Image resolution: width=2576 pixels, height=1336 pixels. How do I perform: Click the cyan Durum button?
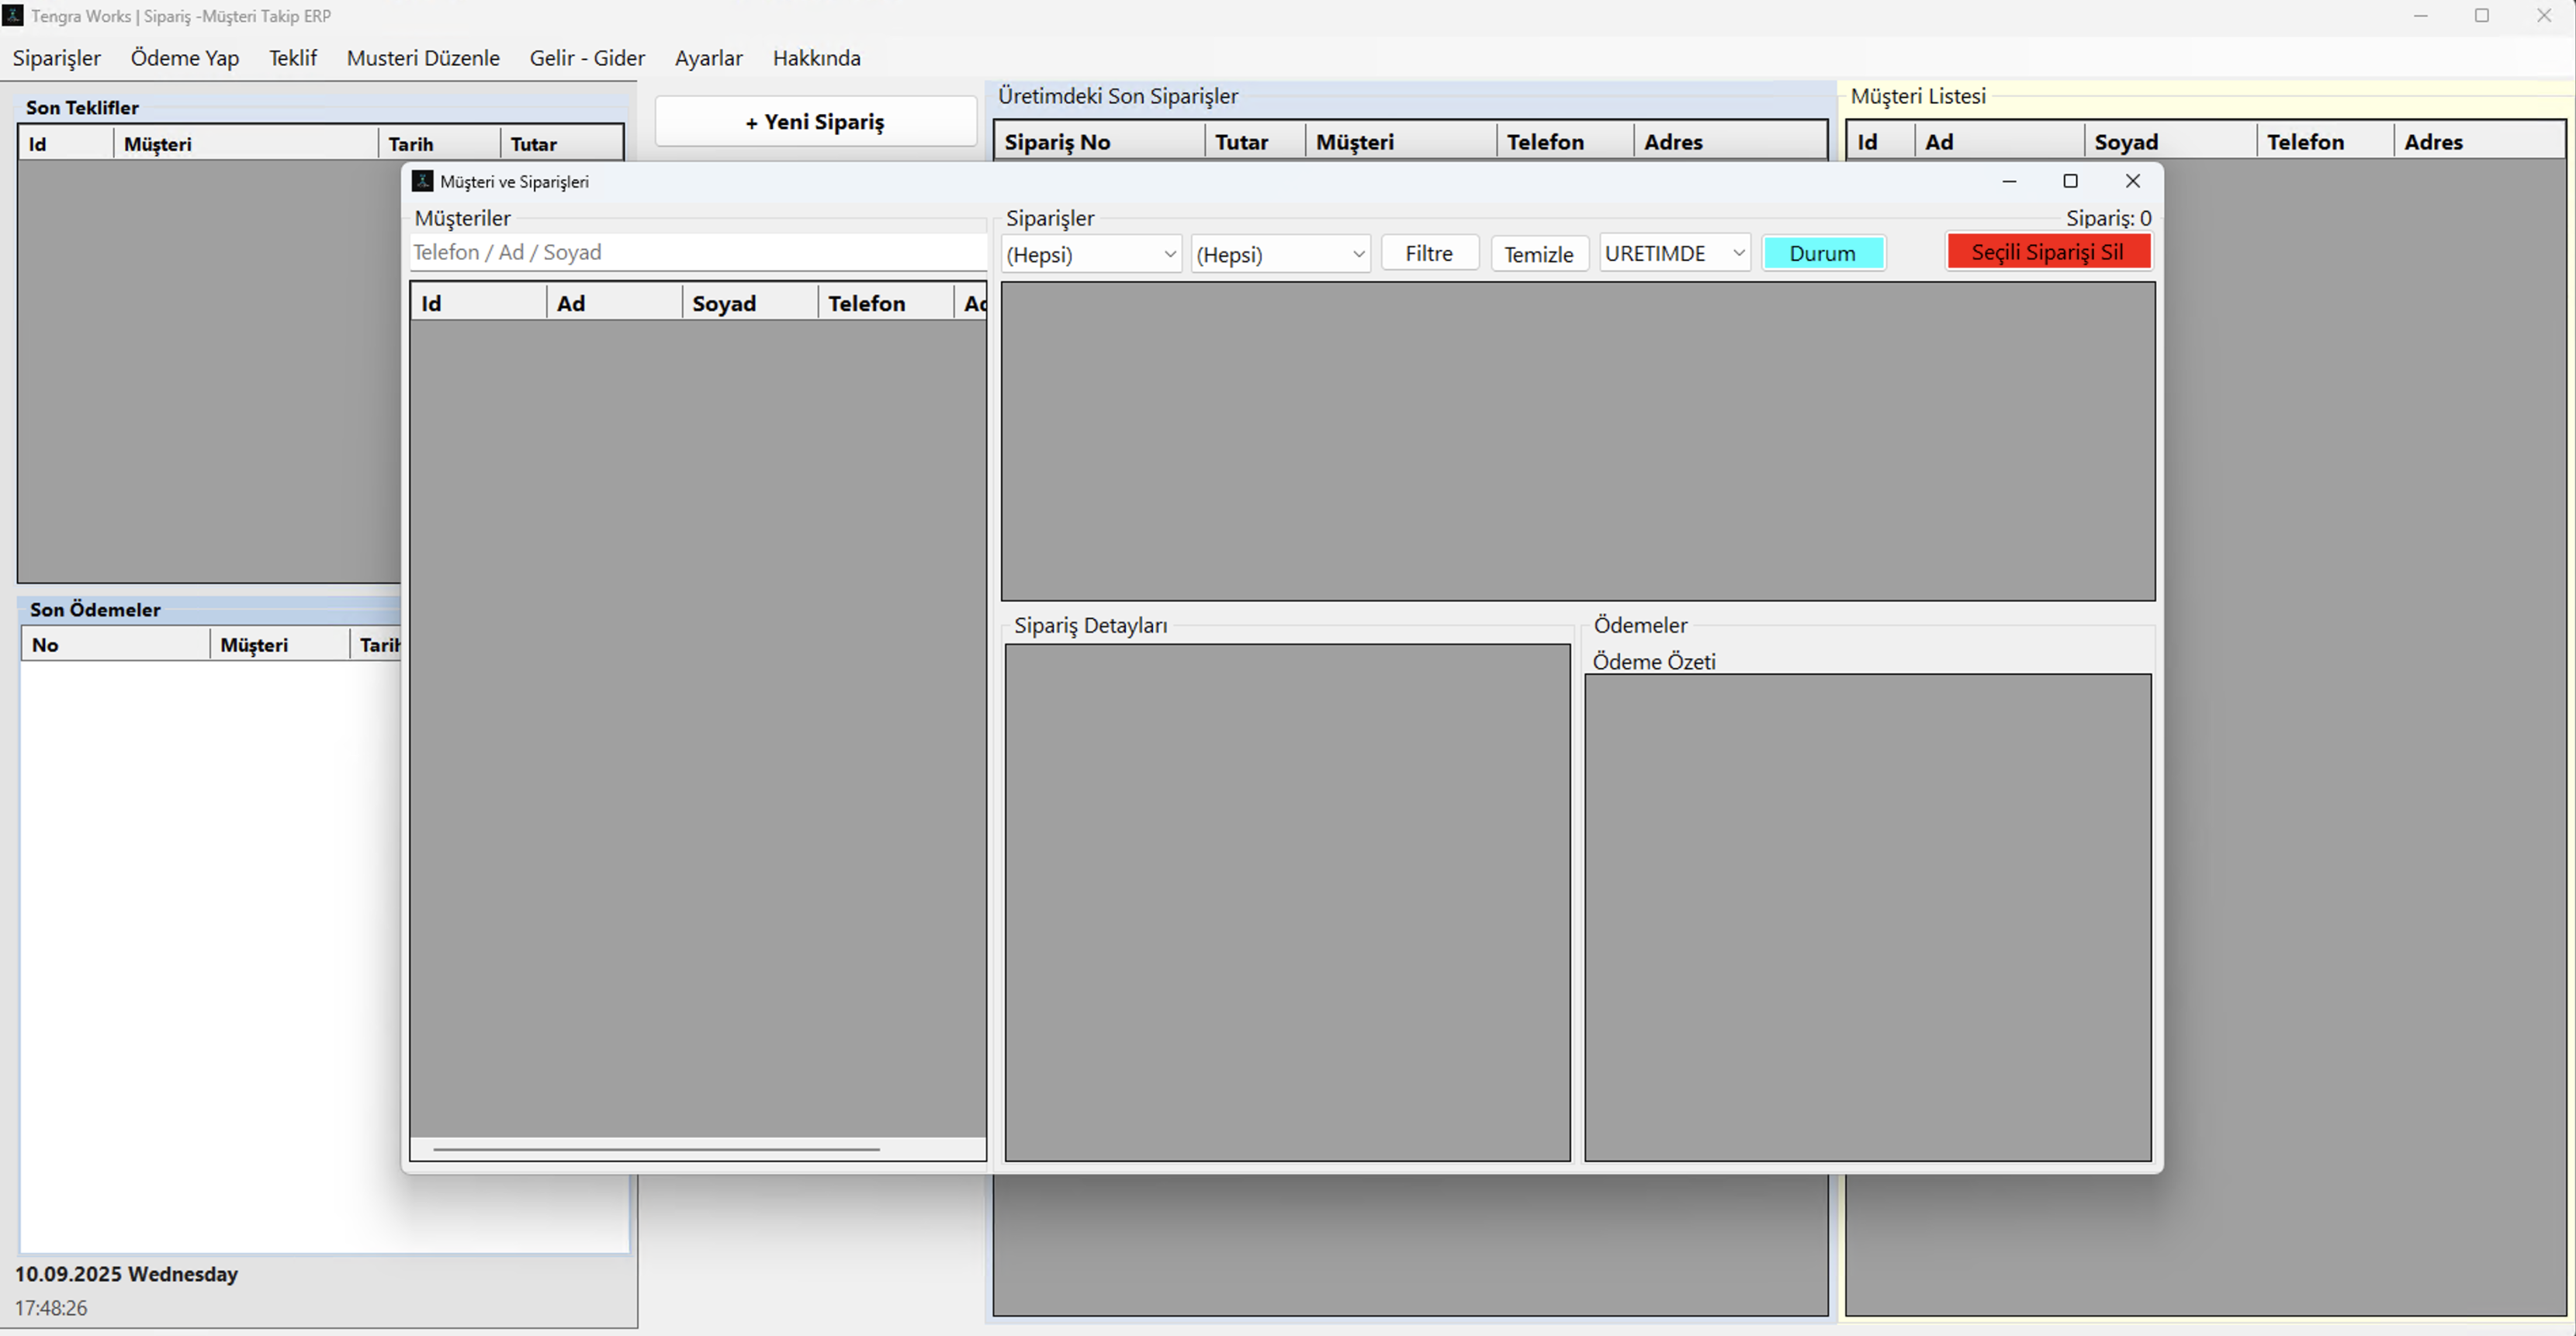click(x=1822, y=253)
